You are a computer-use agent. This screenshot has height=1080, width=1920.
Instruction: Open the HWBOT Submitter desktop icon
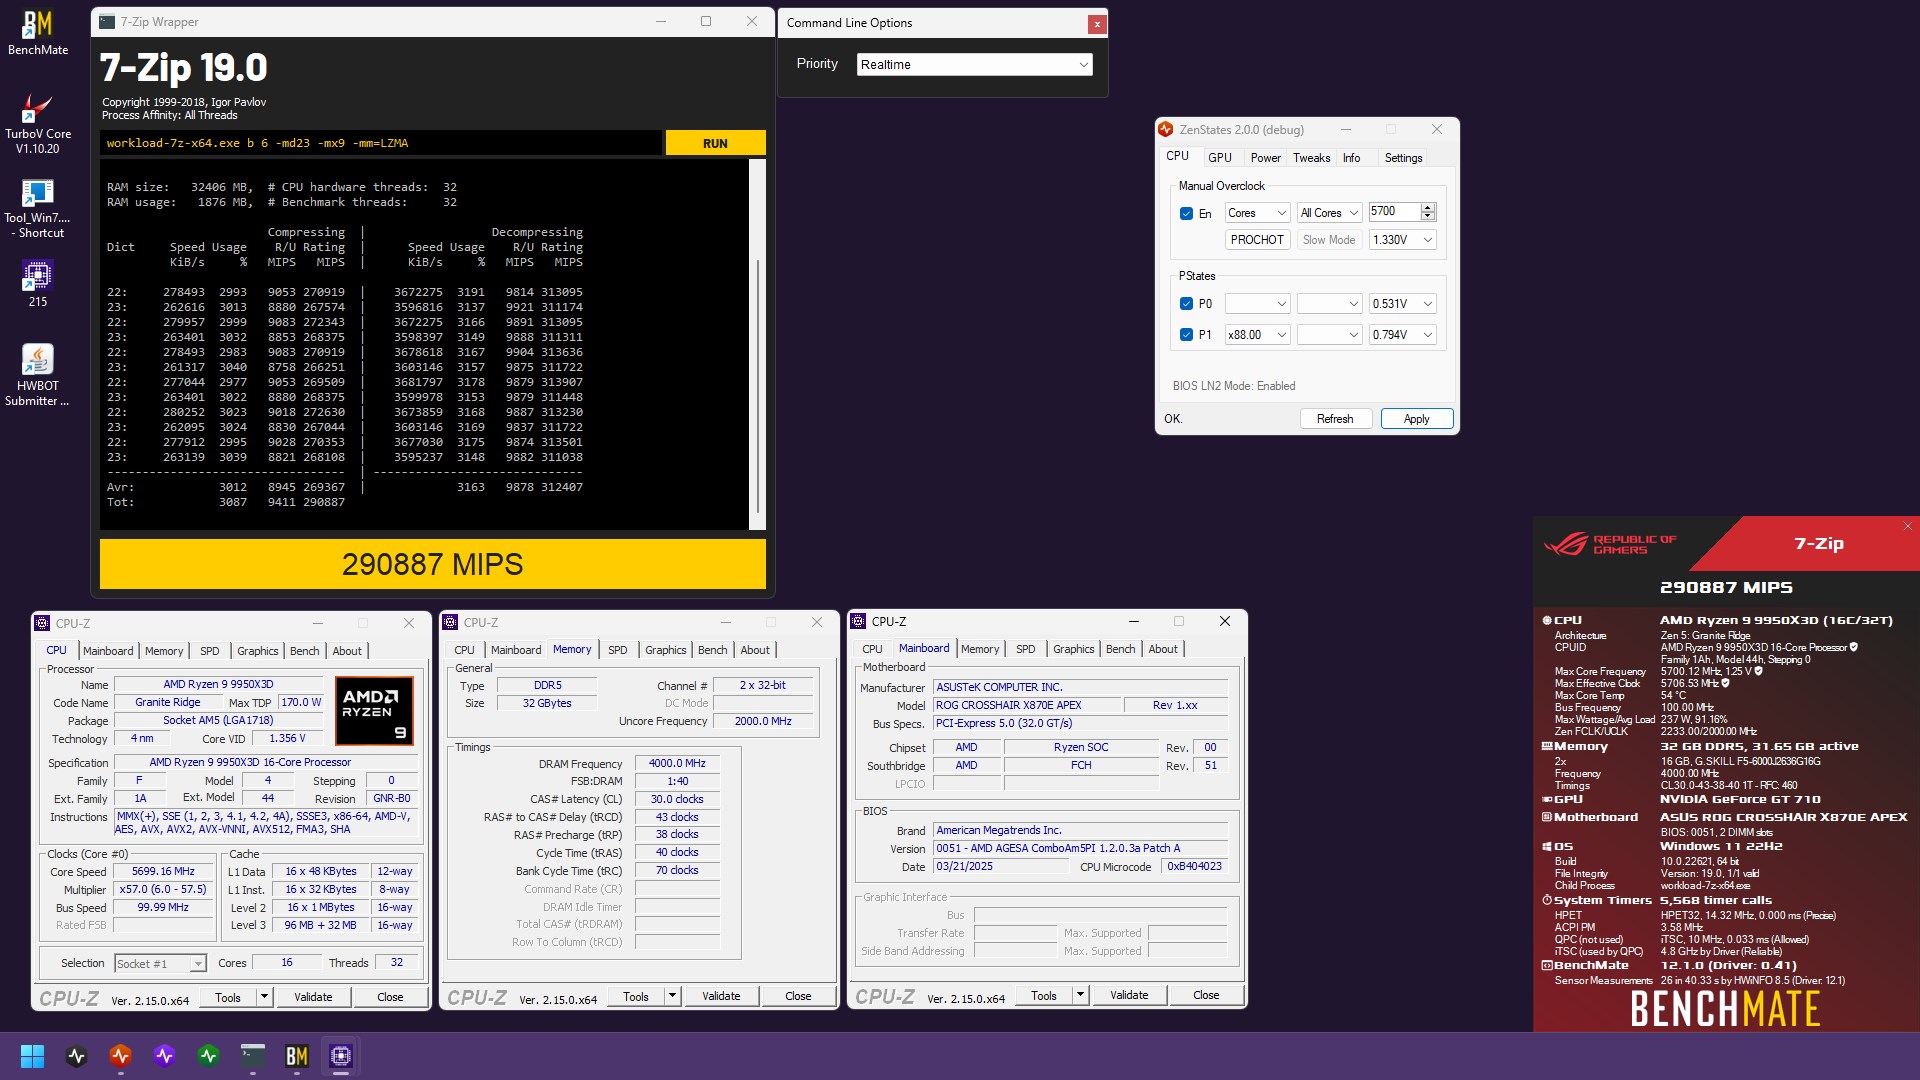click(38, 375)
